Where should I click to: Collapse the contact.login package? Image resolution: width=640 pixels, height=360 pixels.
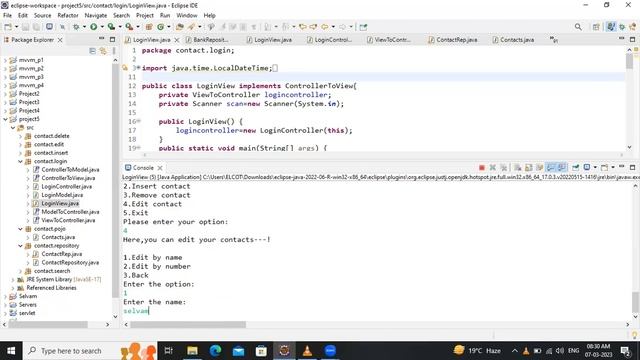[20, 161]
